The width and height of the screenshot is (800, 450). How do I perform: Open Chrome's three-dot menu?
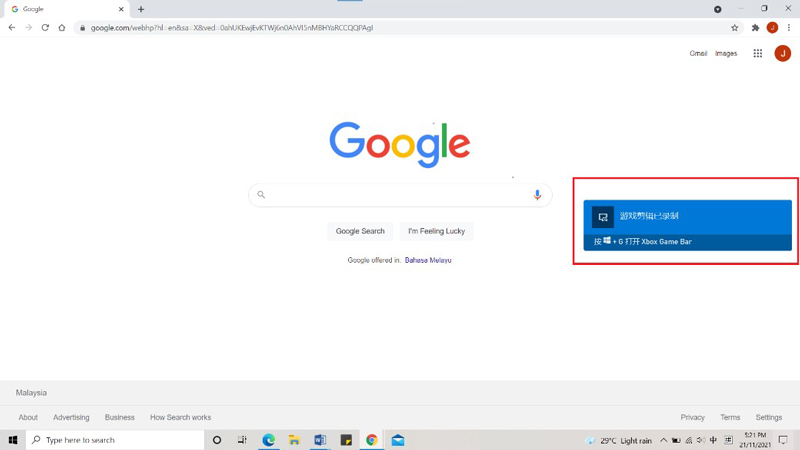click(x=789, y=28)
